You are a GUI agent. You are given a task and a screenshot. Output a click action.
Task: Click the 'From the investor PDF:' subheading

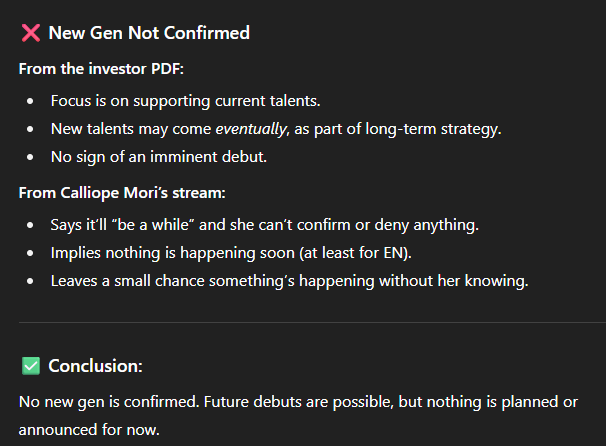point(101,69)
